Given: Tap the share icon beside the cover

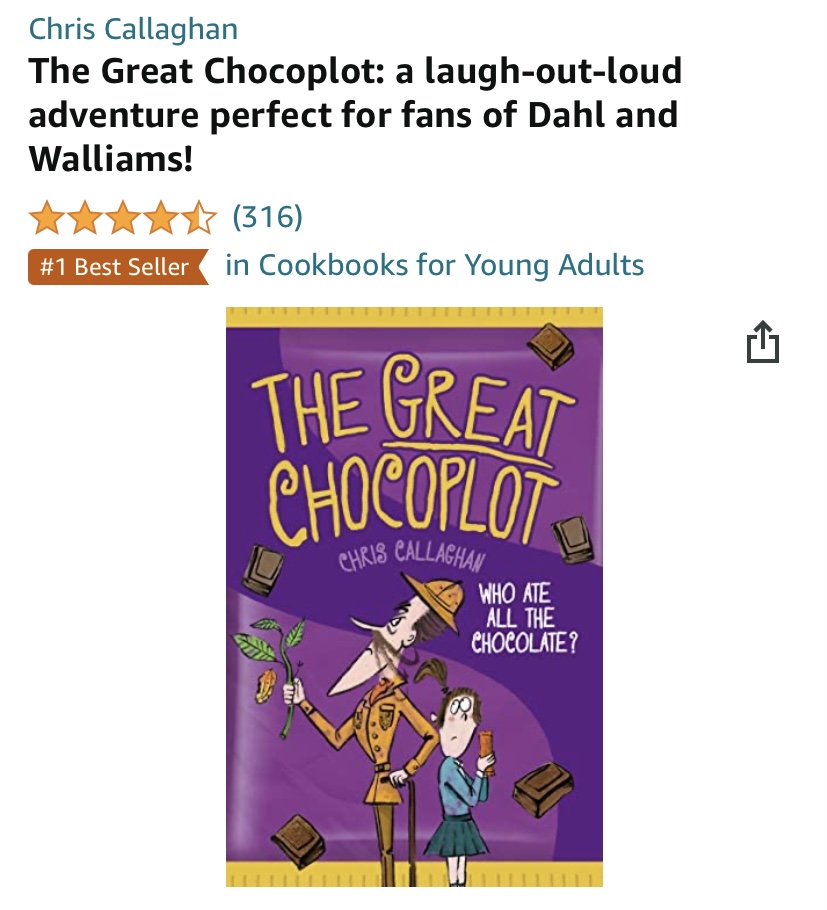Looking at the screenshot, I should pyautogui.click(x=763, y=342).
